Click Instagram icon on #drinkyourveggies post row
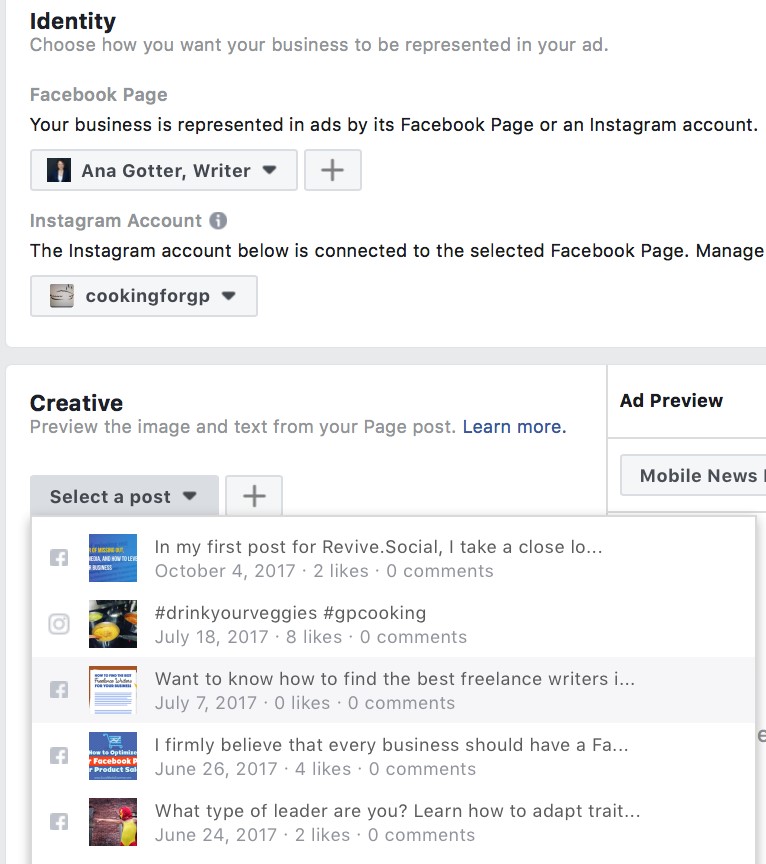 59,624
